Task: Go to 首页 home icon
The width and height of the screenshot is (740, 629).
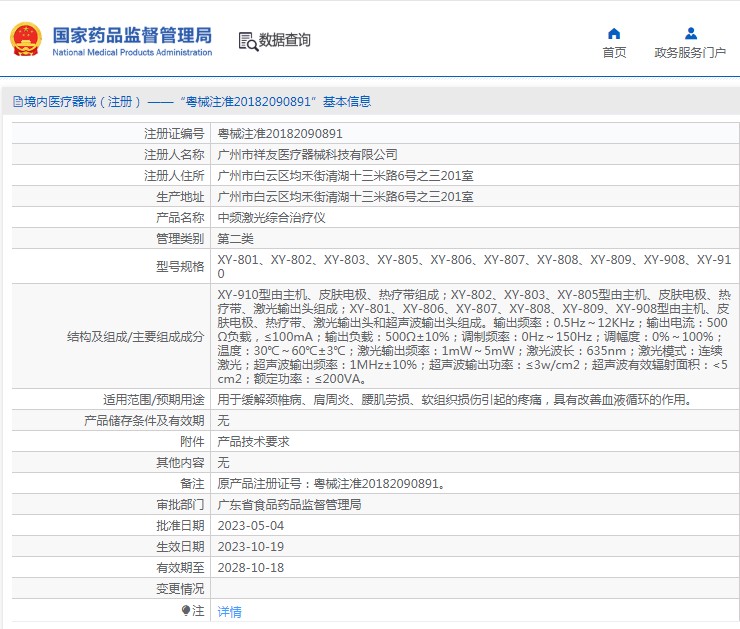Action: click(x=614, y=34)
